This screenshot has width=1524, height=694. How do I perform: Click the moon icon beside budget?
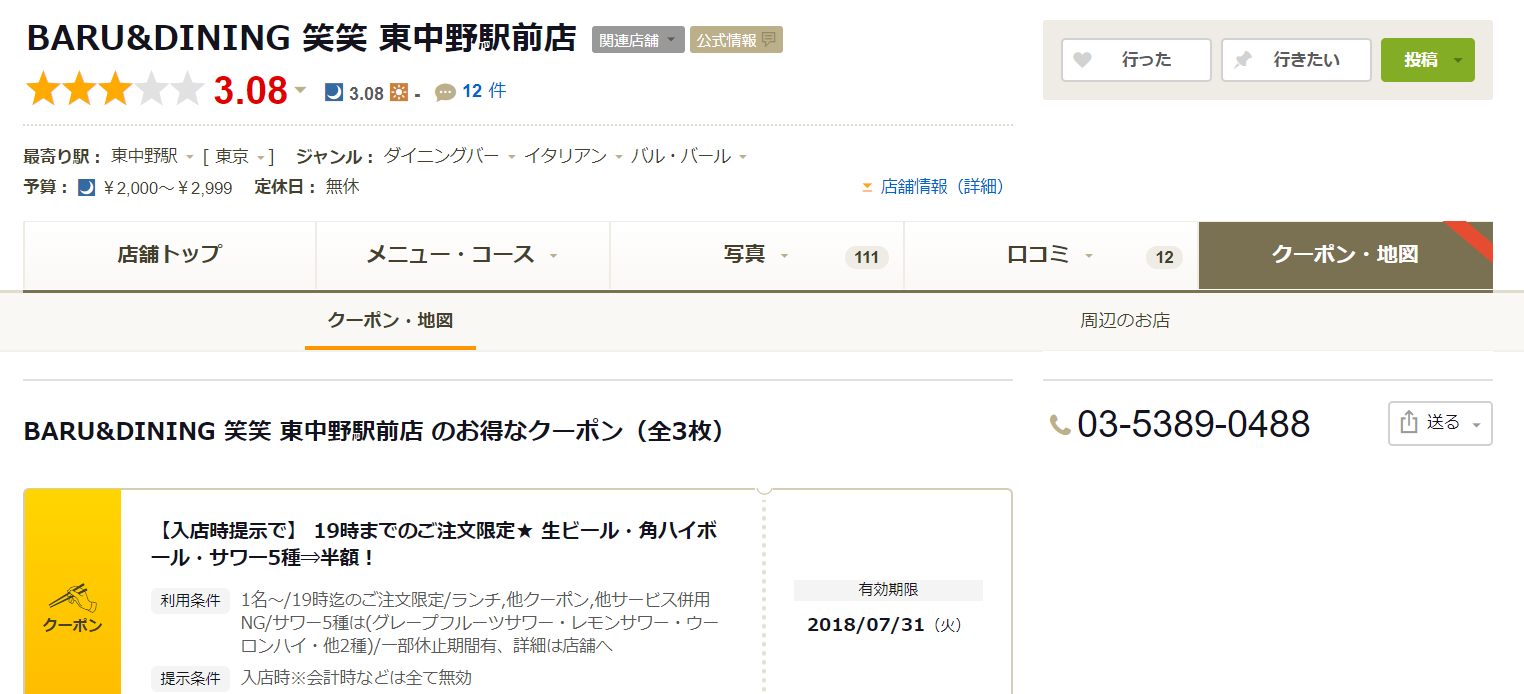click(x=87, y=187)
